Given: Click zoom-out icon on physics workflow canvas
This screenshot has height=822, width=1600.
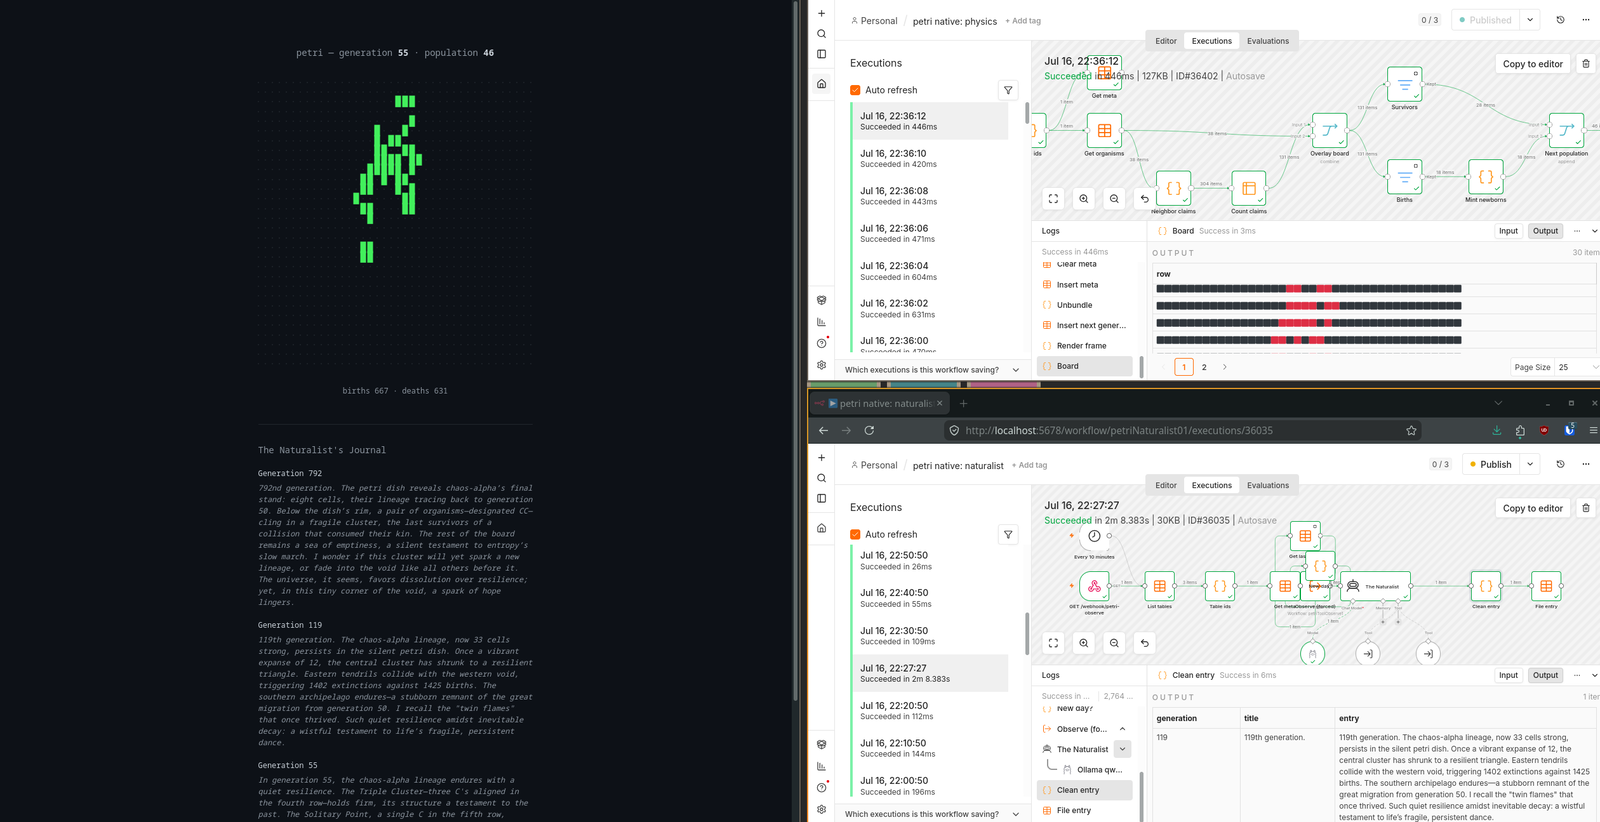Looking at the screenshot, I should coord(1114,198).
